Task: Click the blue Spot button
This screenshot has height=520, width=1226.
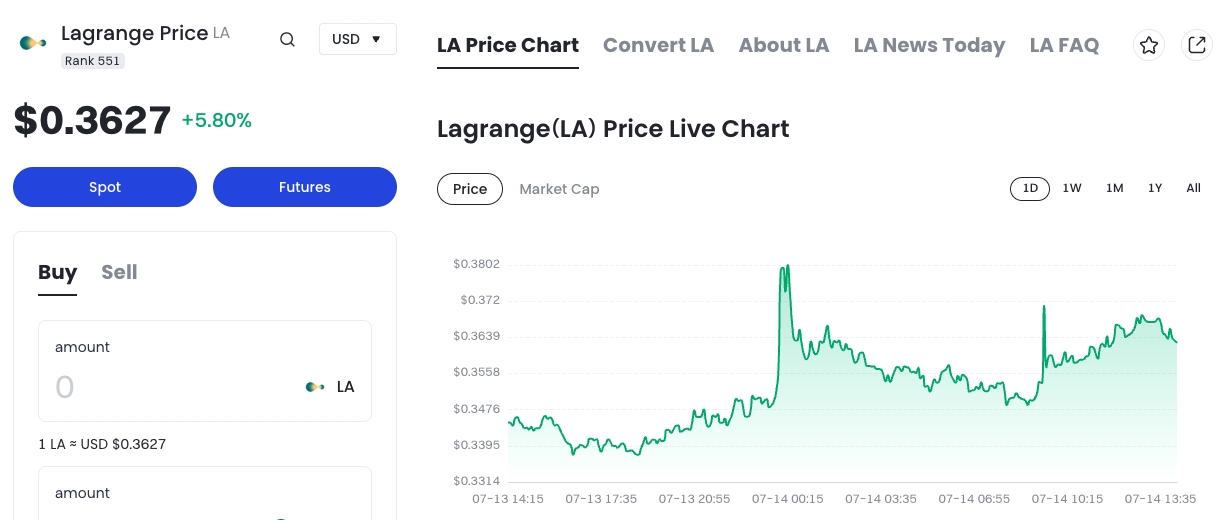Action: [105, 187]
